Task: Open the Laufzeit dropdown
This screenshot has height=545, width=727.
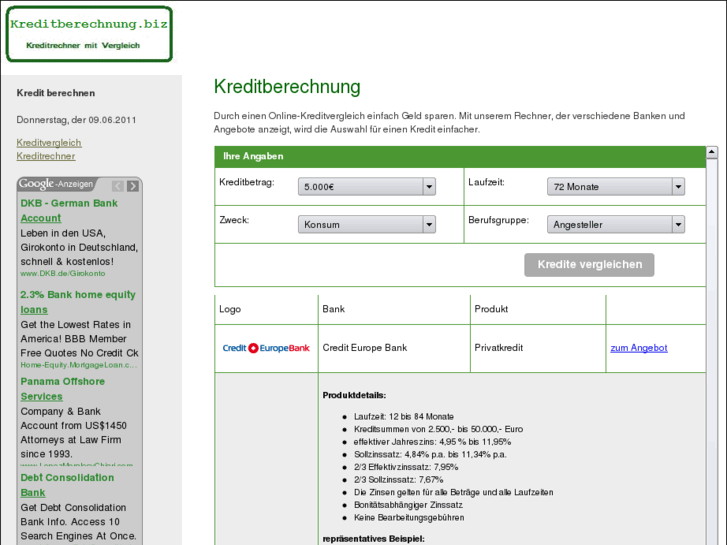Action: click(x=616, y=186)
